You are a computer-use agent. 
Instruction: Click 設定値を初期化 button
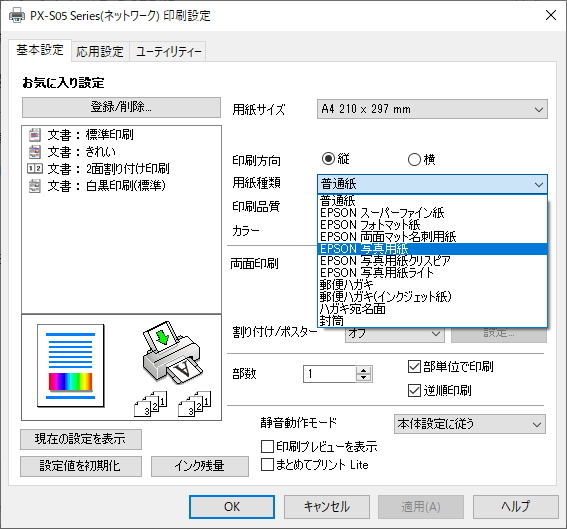[81, 466]
